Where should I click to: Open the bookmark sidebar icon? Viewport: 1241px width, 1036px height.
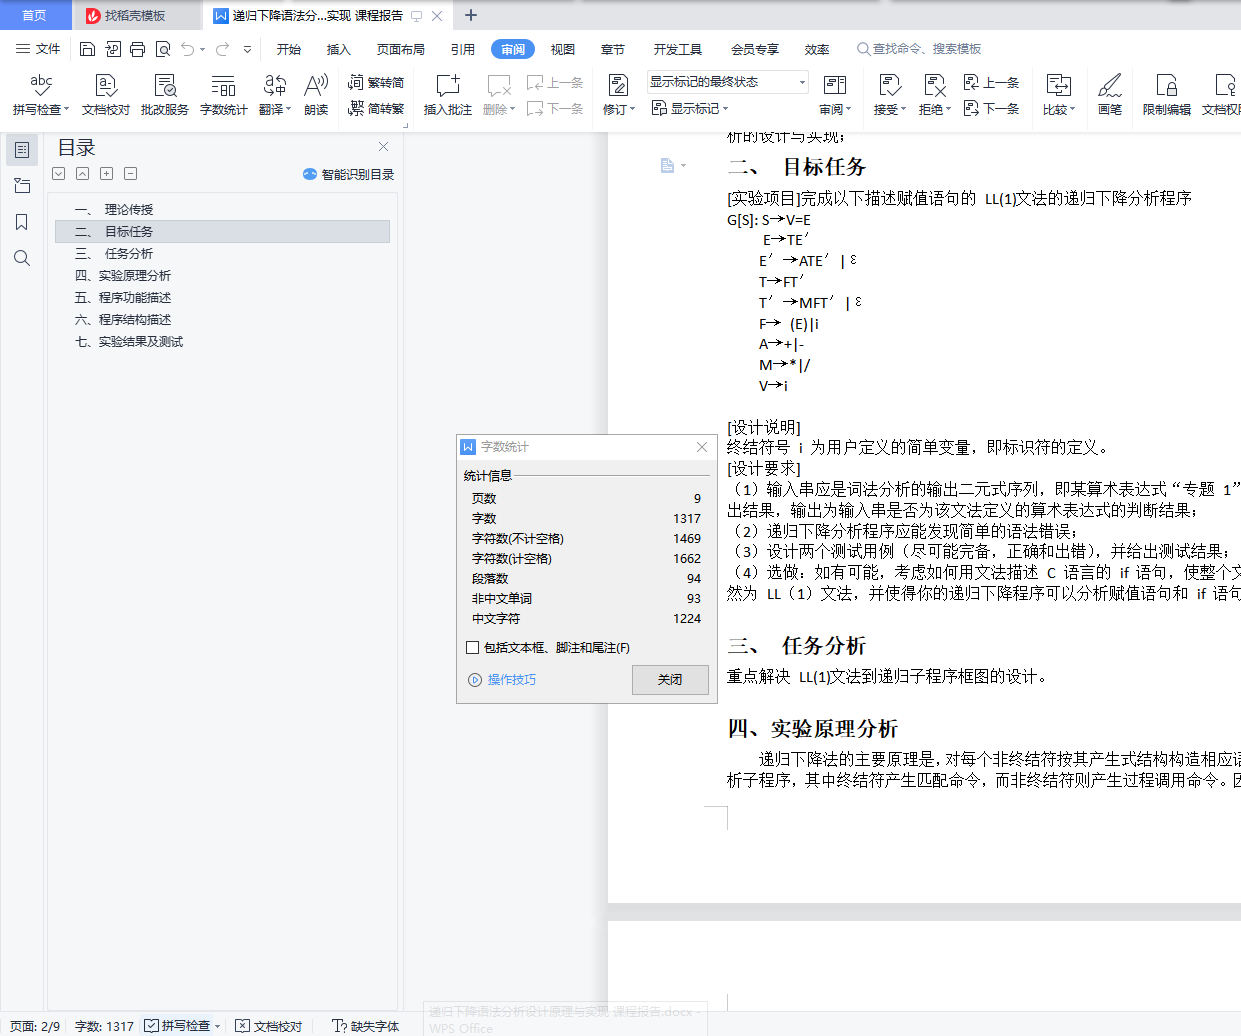(x=22, y=222)
